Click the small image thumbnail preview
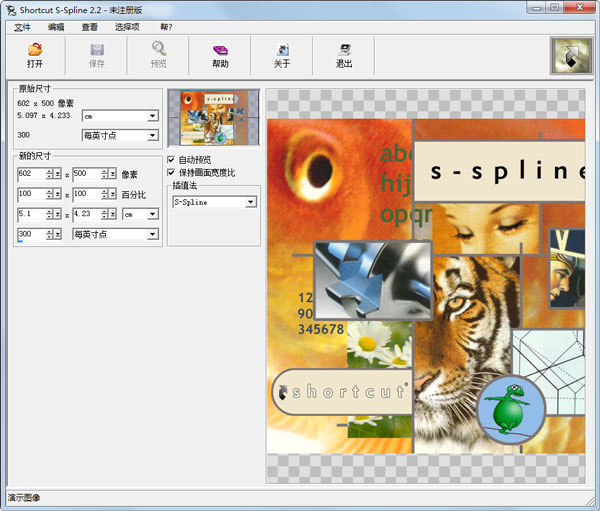Viewport: 600px width, 511px height. point(213,118)
